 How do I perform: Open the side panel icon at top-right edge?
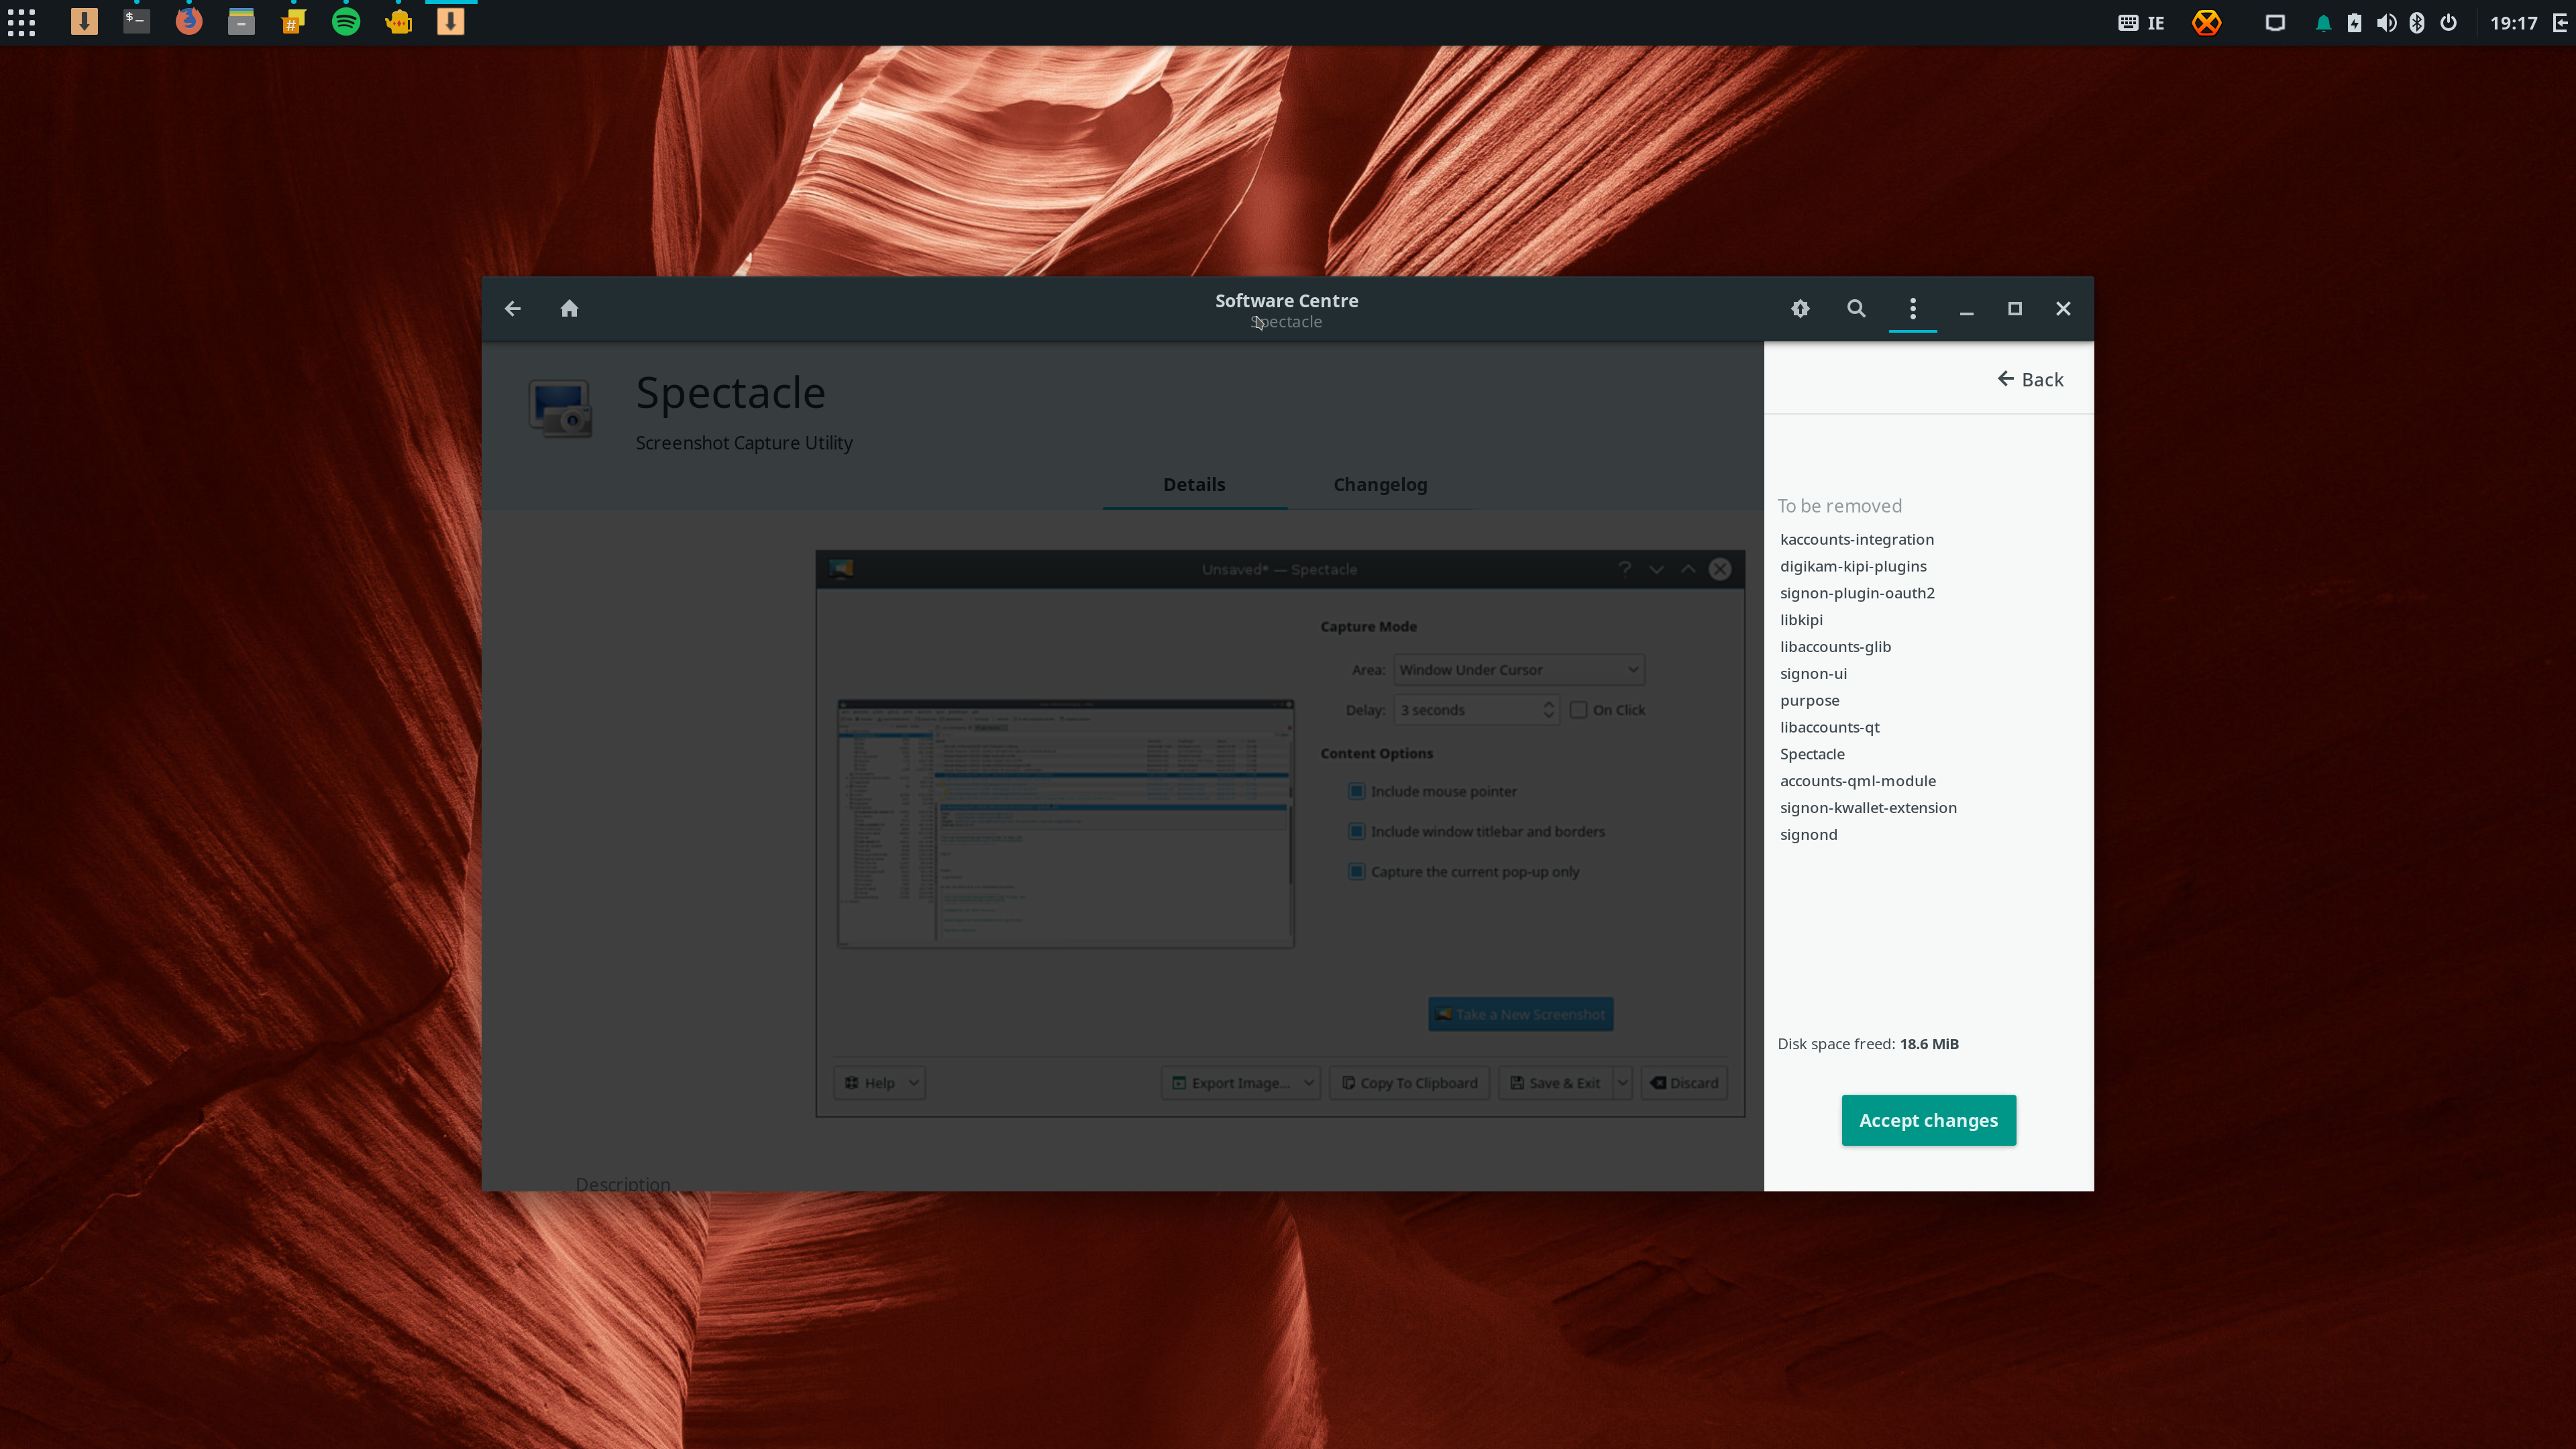pos(2560,23)
